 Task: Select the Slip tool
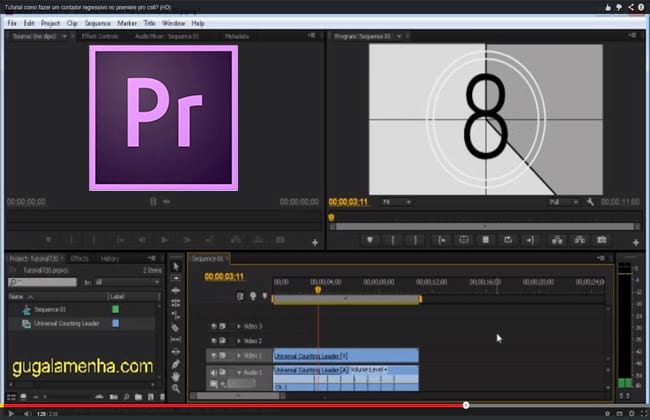point(176,340)
